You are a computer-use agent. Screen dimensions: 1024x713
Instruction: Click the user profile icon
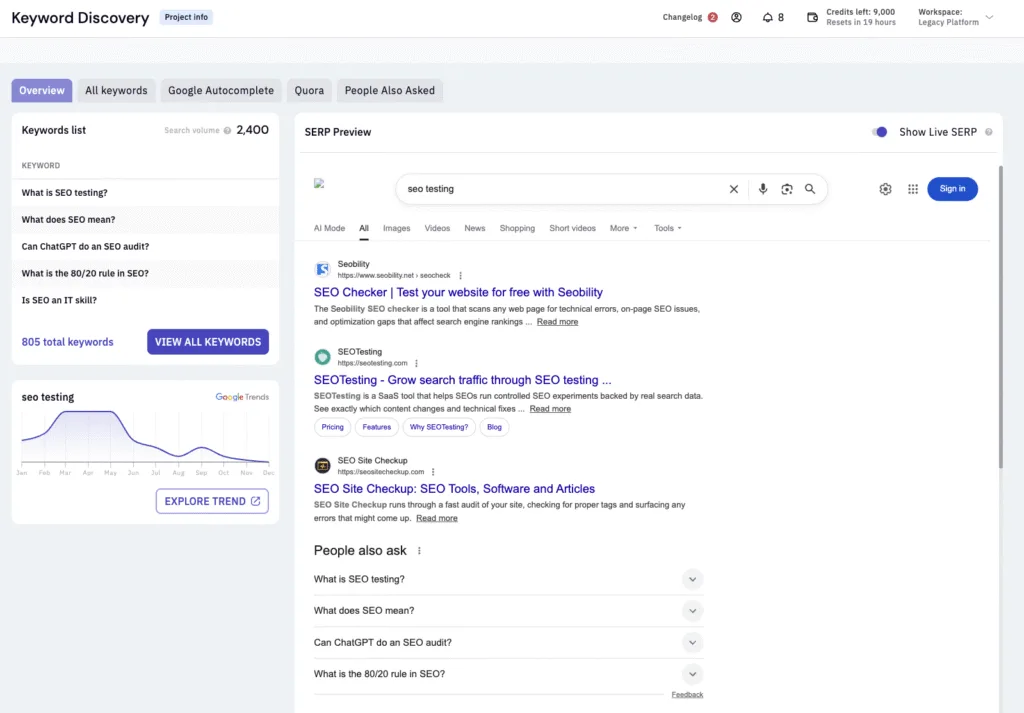tap(736, 17)
